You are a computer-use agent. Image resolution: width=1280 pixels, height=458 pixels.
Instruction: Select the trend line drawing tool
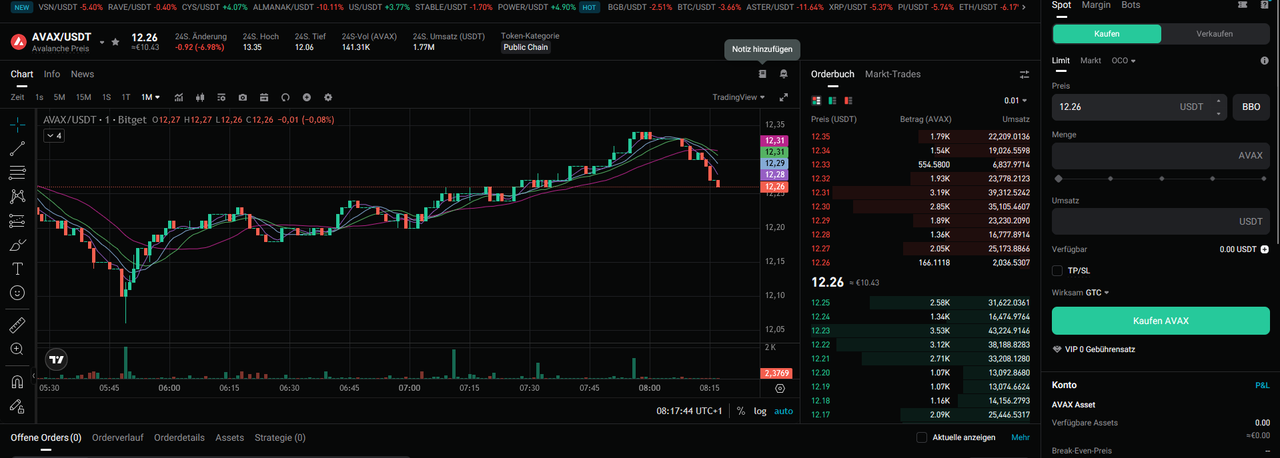(17, 149)
